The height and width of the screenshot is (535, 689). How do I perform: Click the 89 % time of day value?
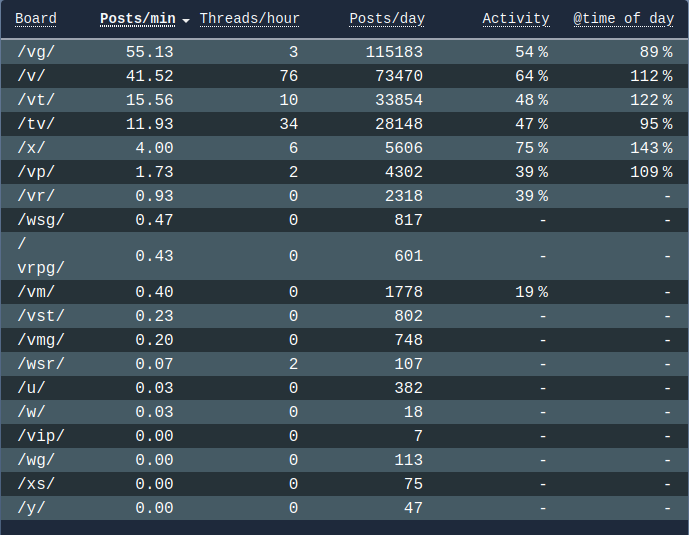click(x=656, y=52)
